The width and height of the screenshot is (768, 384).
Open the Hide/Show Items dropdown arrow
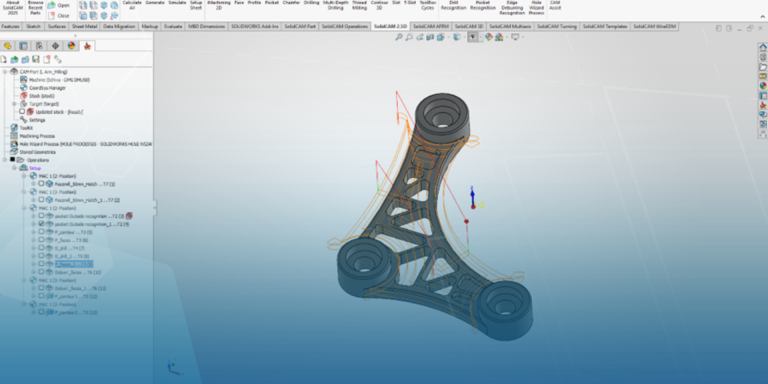pos(480,37)
